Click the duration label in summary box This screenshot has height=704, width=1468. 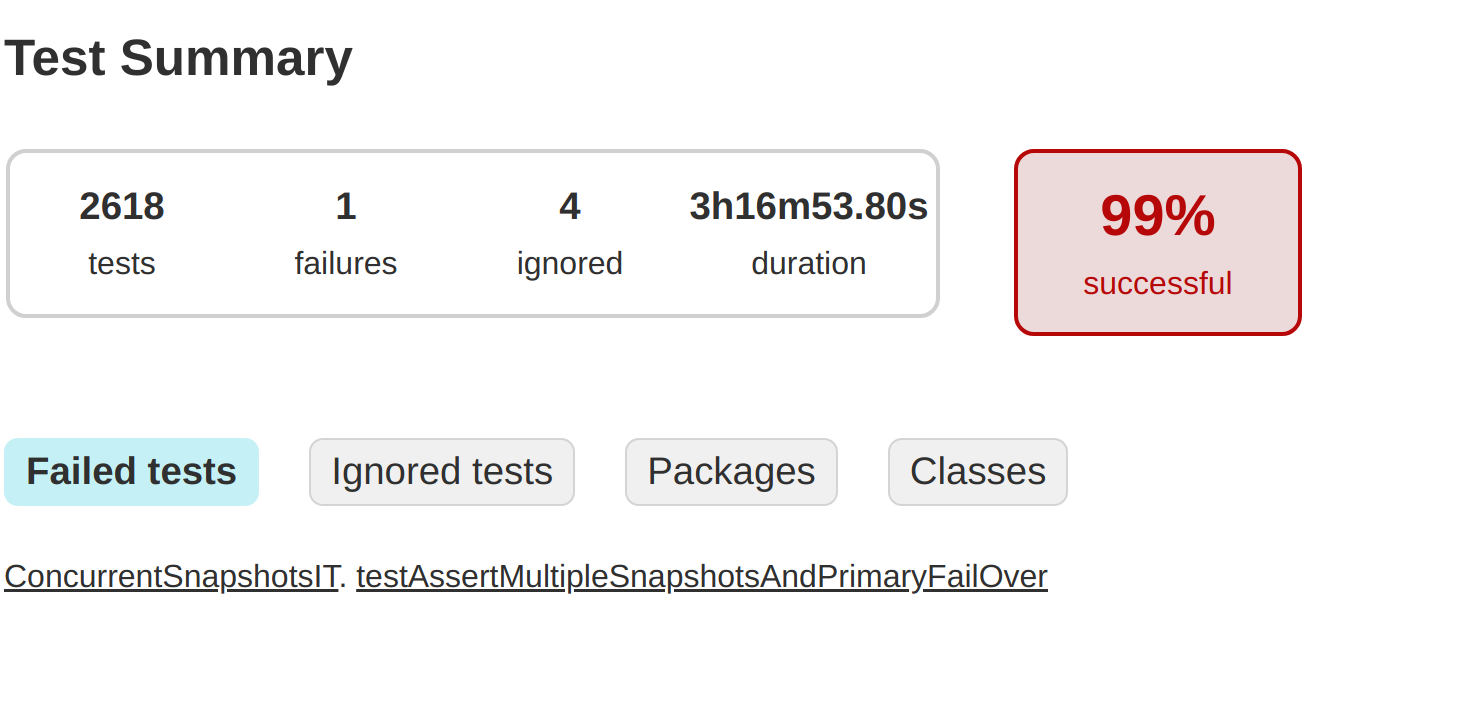[x=808, y=263]
